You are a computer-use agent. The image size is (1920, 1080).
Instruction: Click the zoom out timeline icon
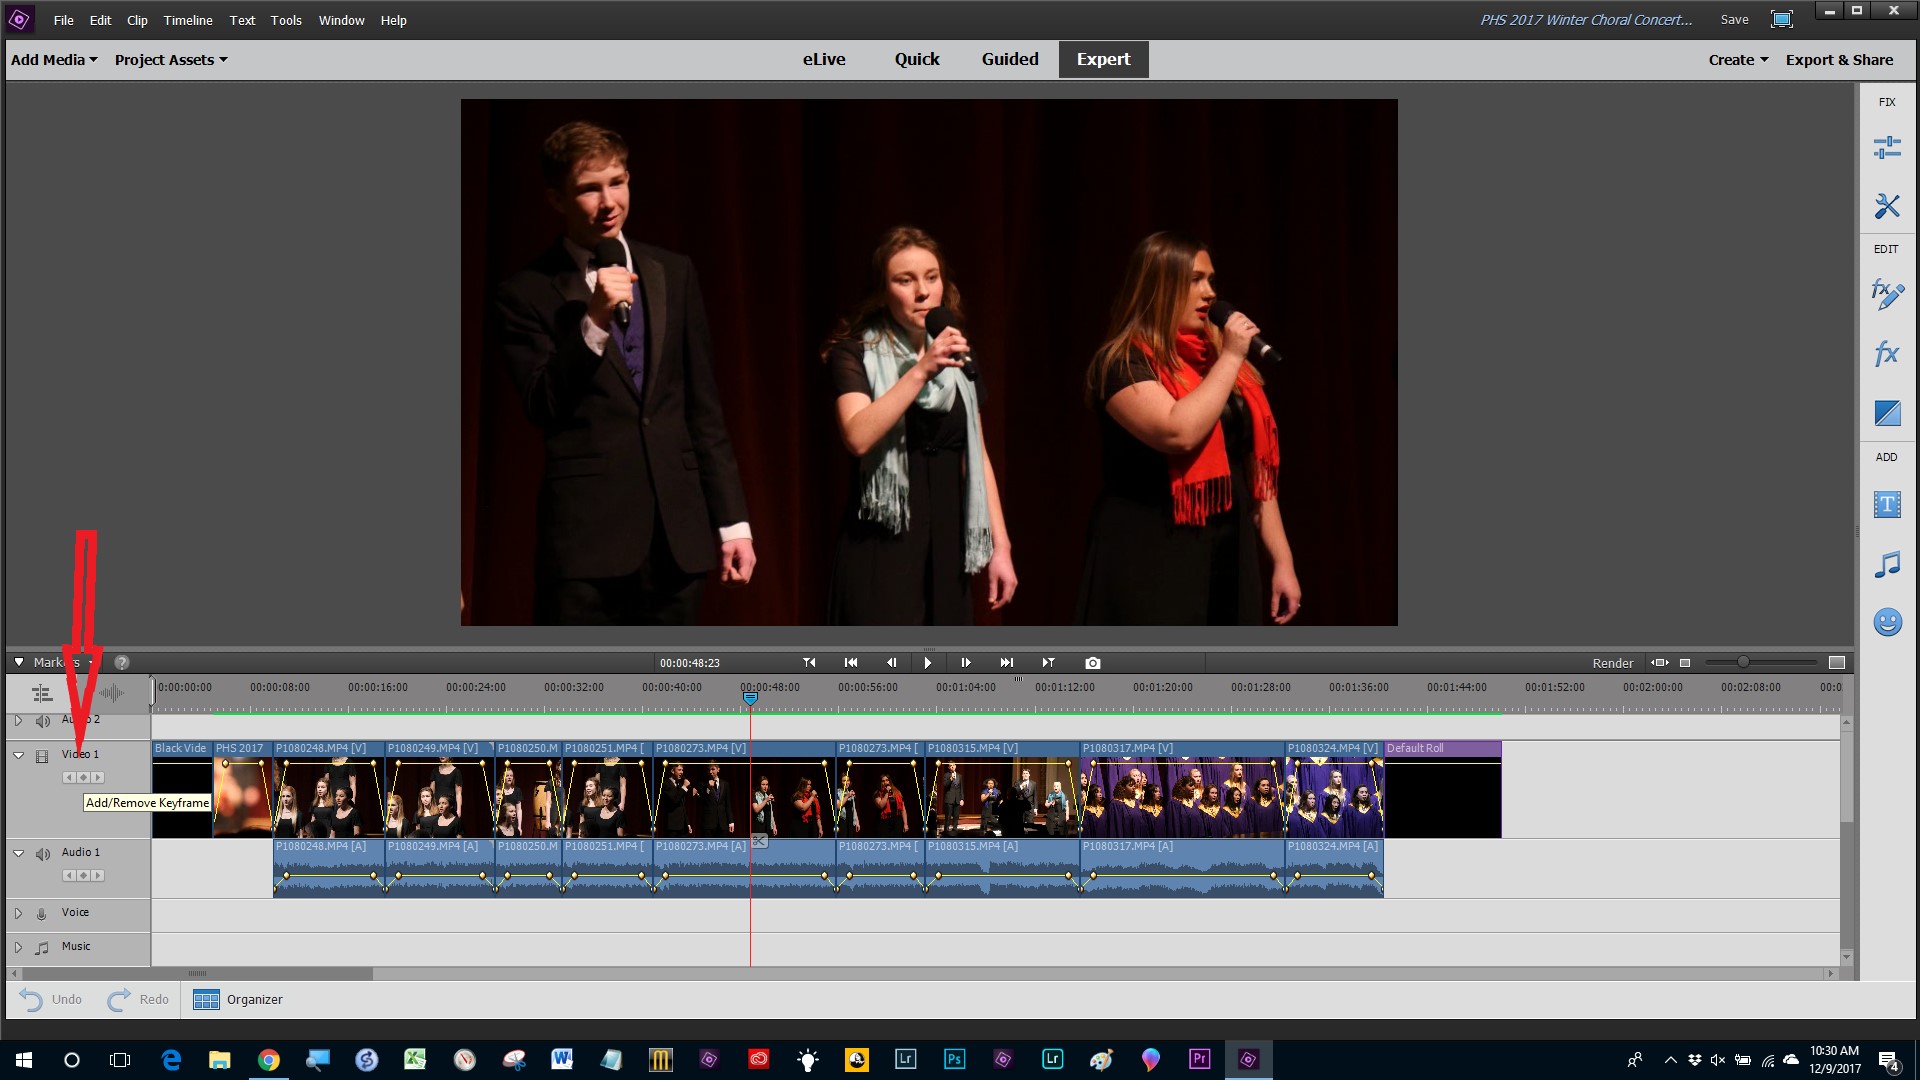coord(1685,663)
